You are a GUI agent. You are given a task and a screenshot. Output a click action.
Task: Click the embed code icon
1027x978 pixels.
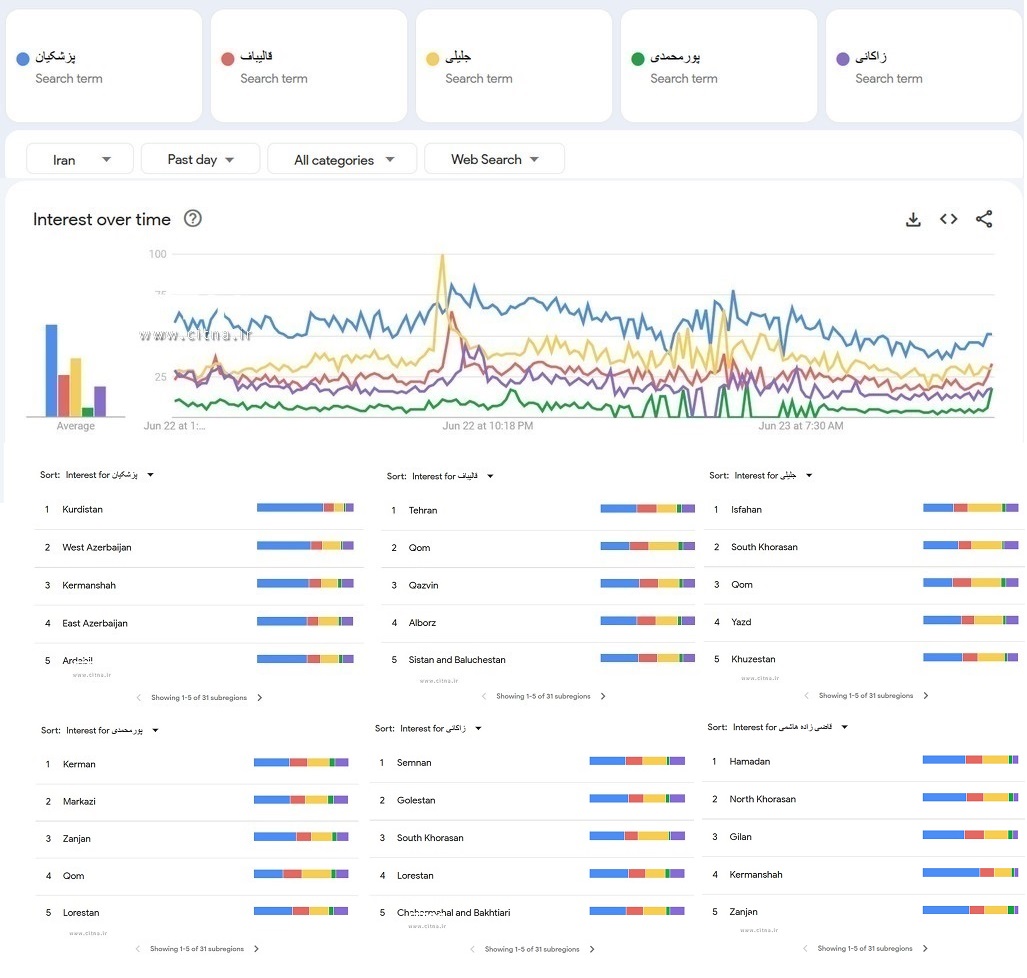(948, 220)
